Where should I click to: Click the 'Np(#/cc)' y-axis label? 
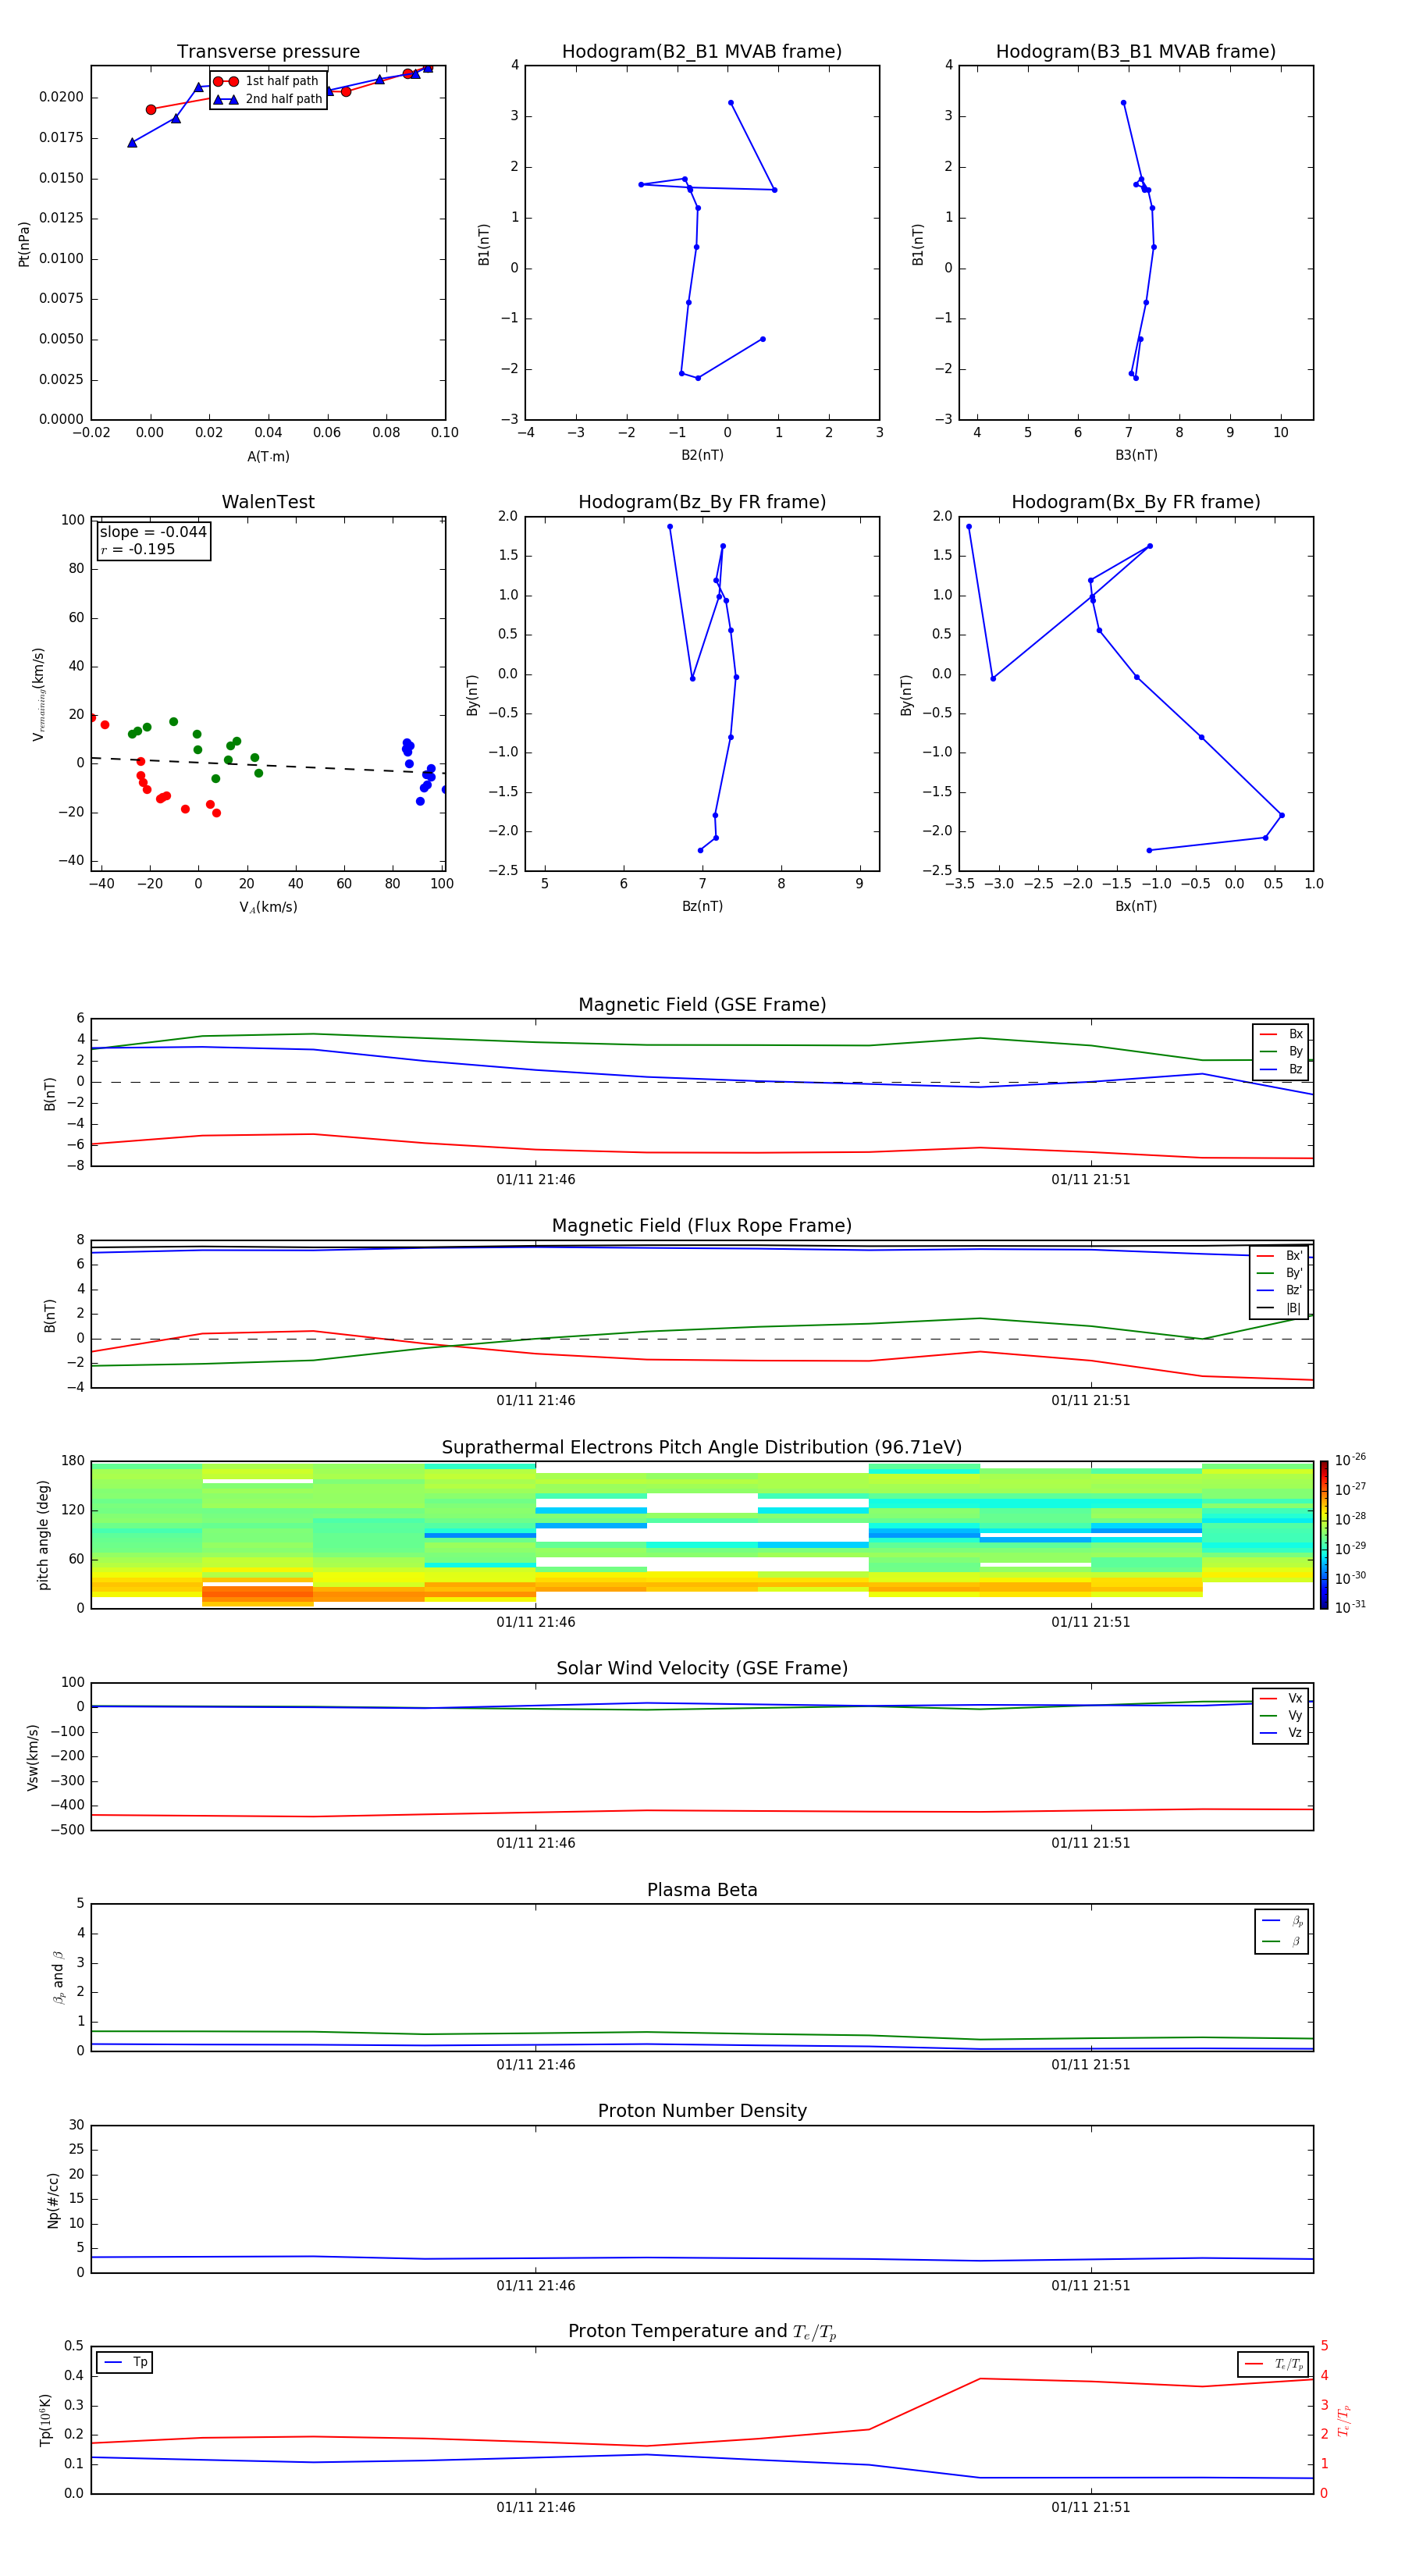53,2200
